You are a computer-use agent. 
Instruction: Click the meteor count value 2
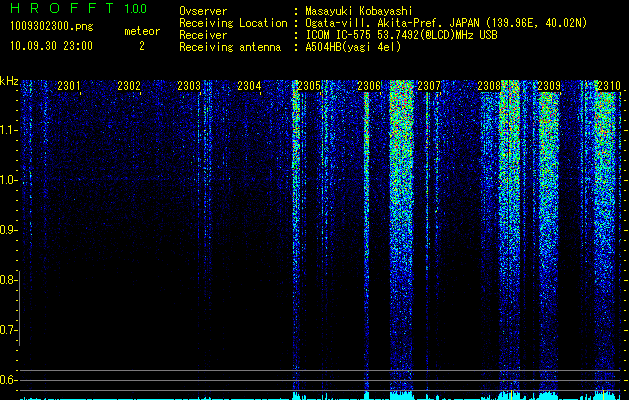coord(142,46)
